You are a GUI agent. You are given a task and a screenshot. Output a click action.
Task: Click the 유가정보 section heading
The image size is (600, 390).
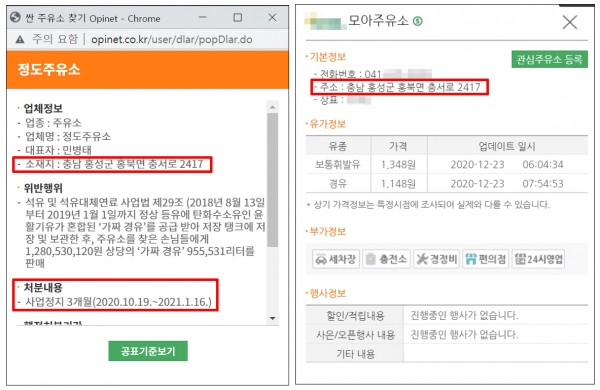[x=328, y=124]
